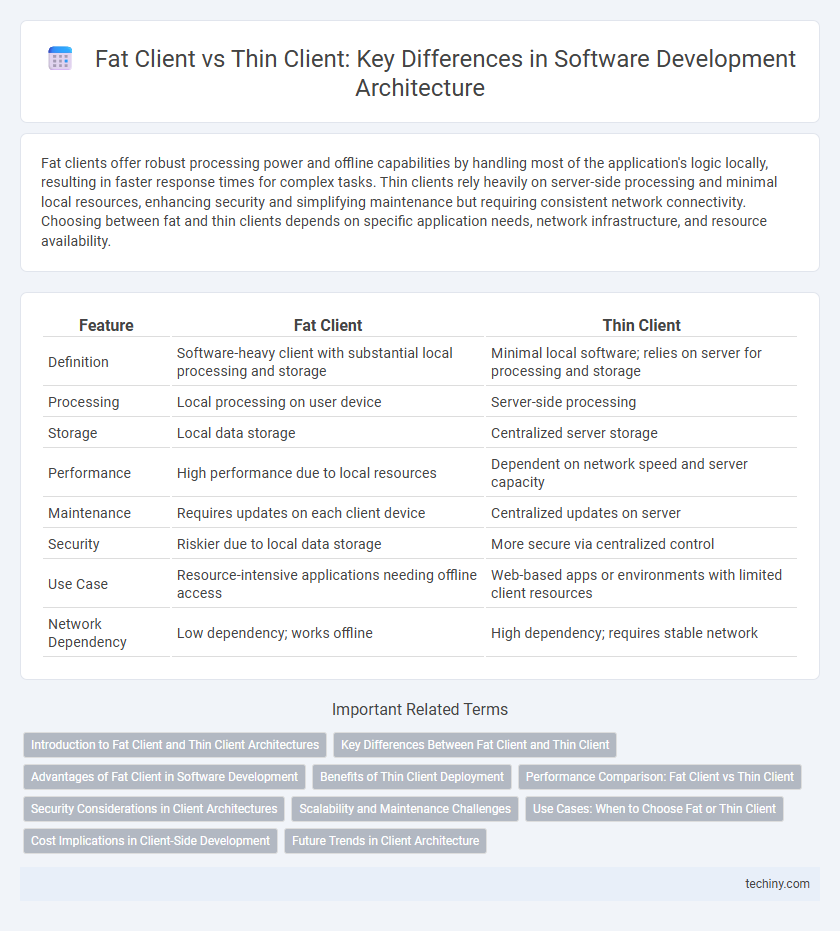Click the techiny.com footer text
The width and height of the screenshot is (840, 931).
pos(777,884)
